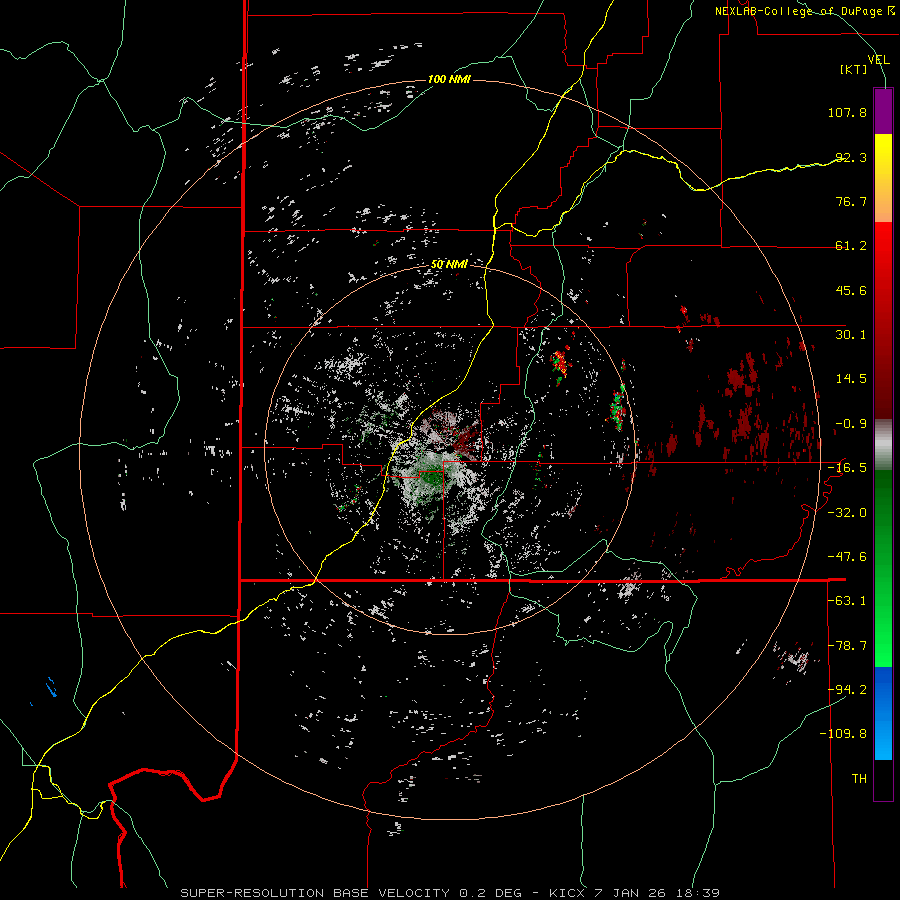The width and height of the screenshot is (900, 900).
Task: Click the 107.8 scale value
Action: 847,112
